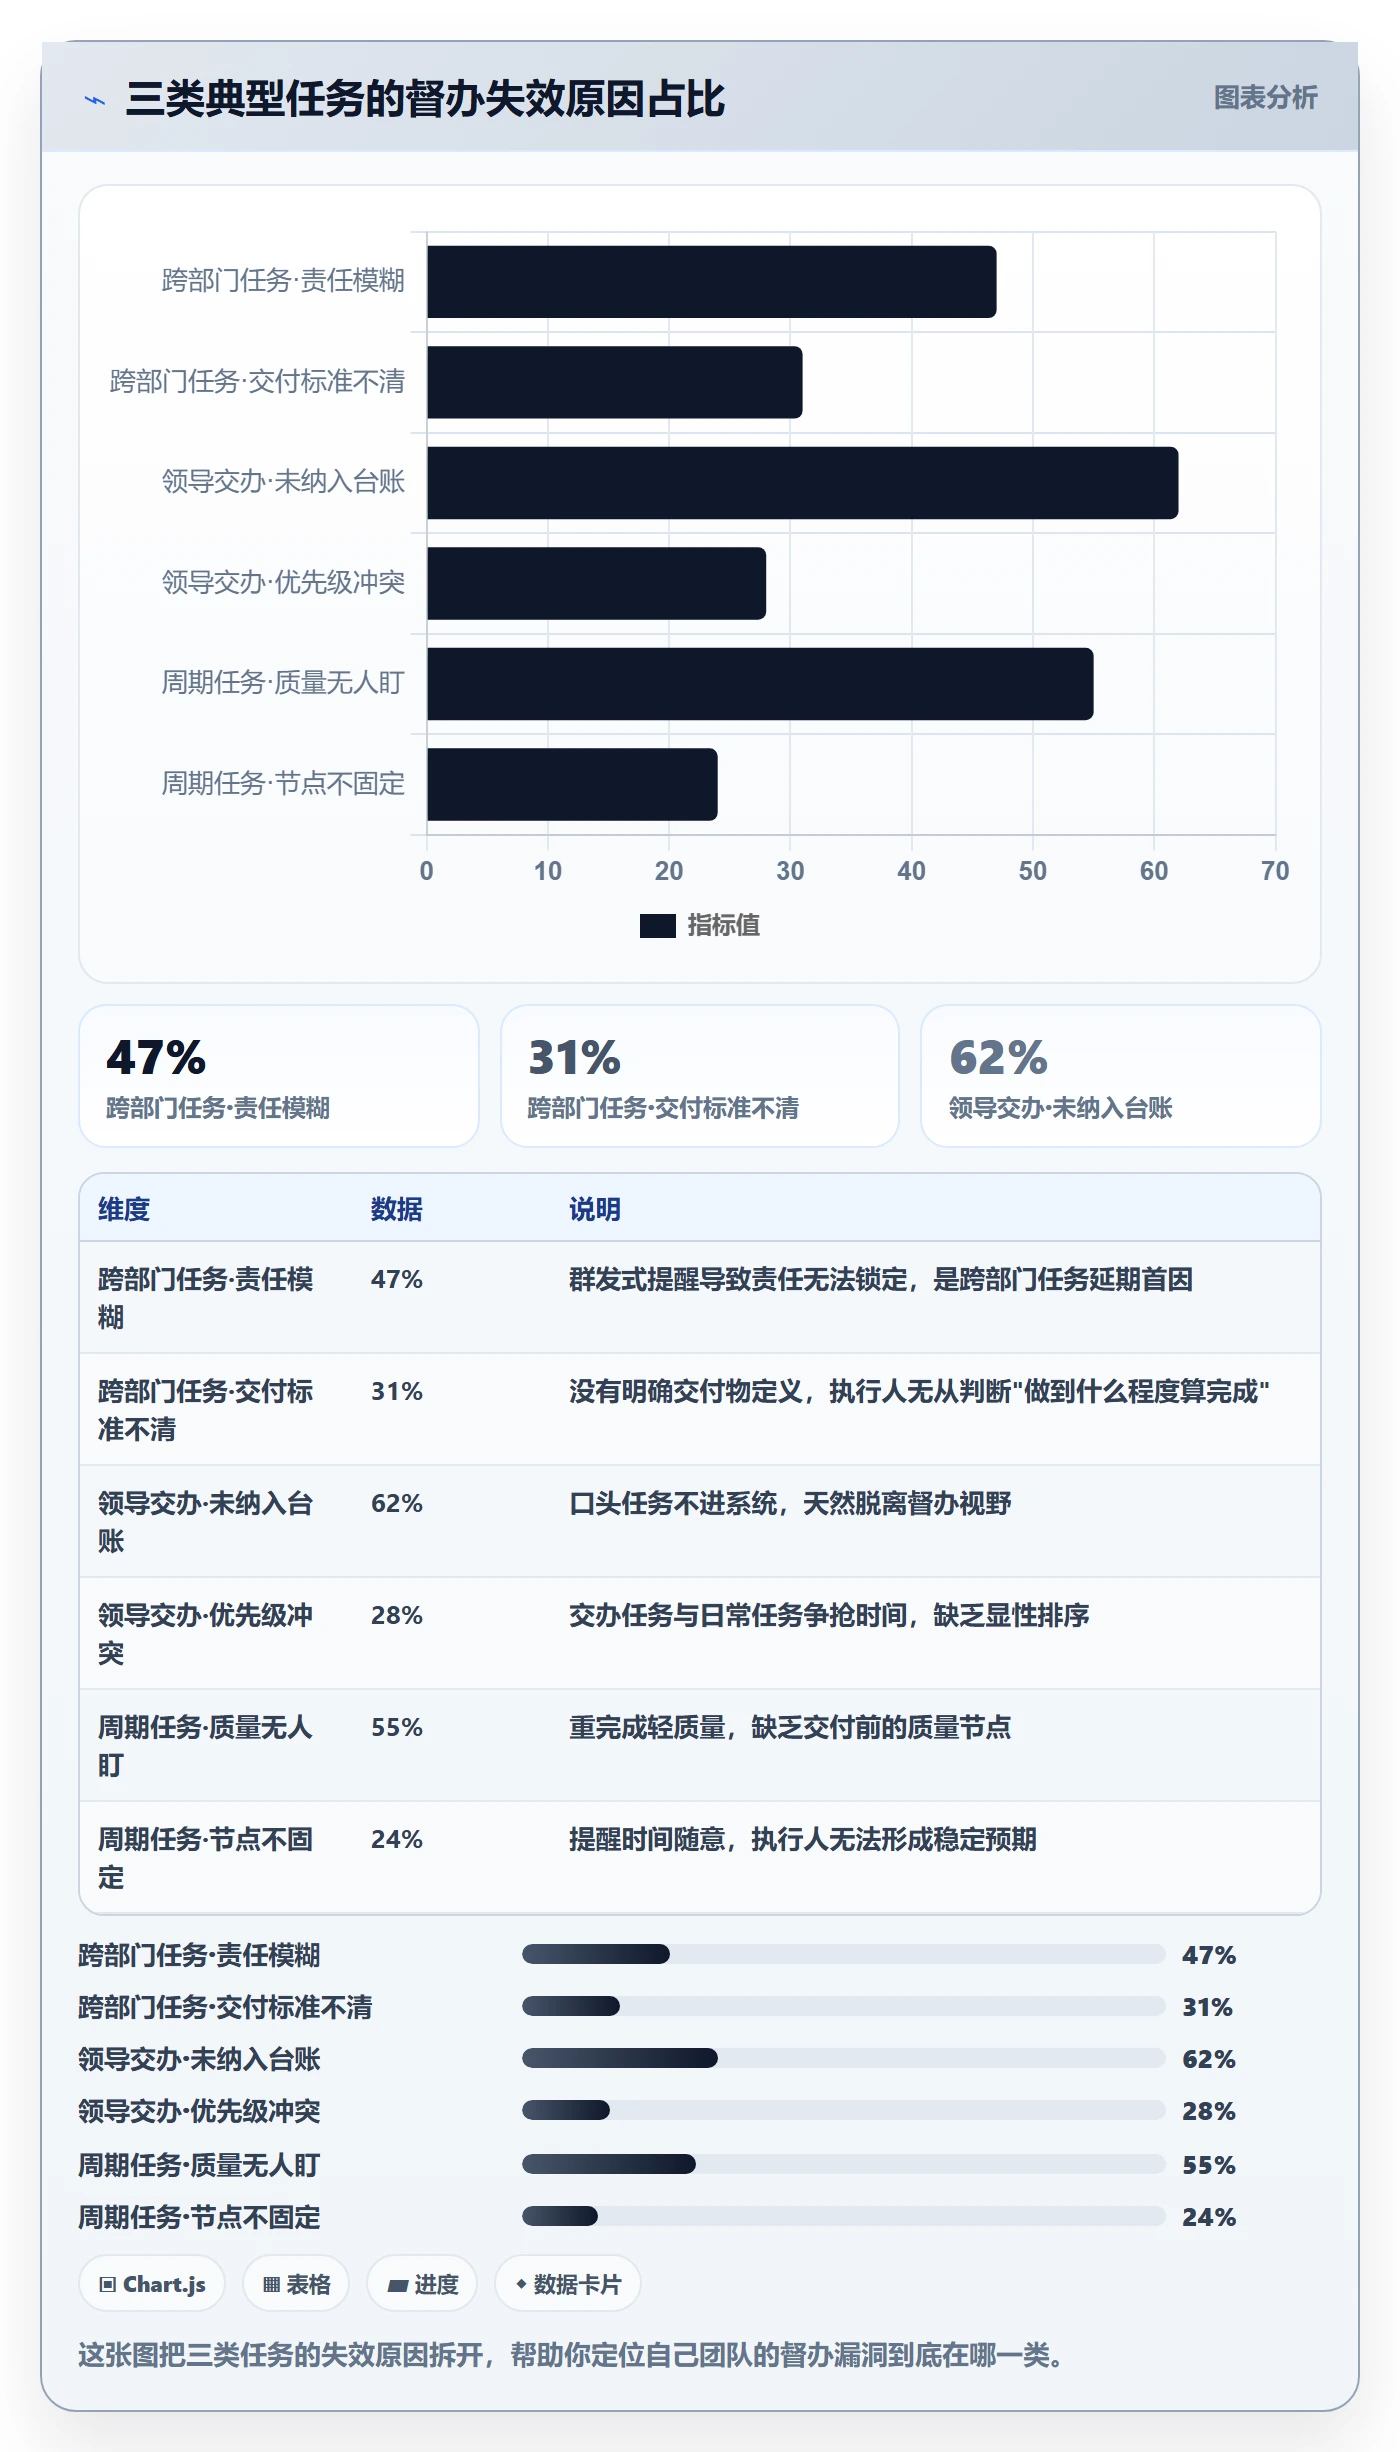Click the 31% cell in the table
Image resolution: width=1400 pixels, height=2452 pixels.
(x=397, y=1391)
